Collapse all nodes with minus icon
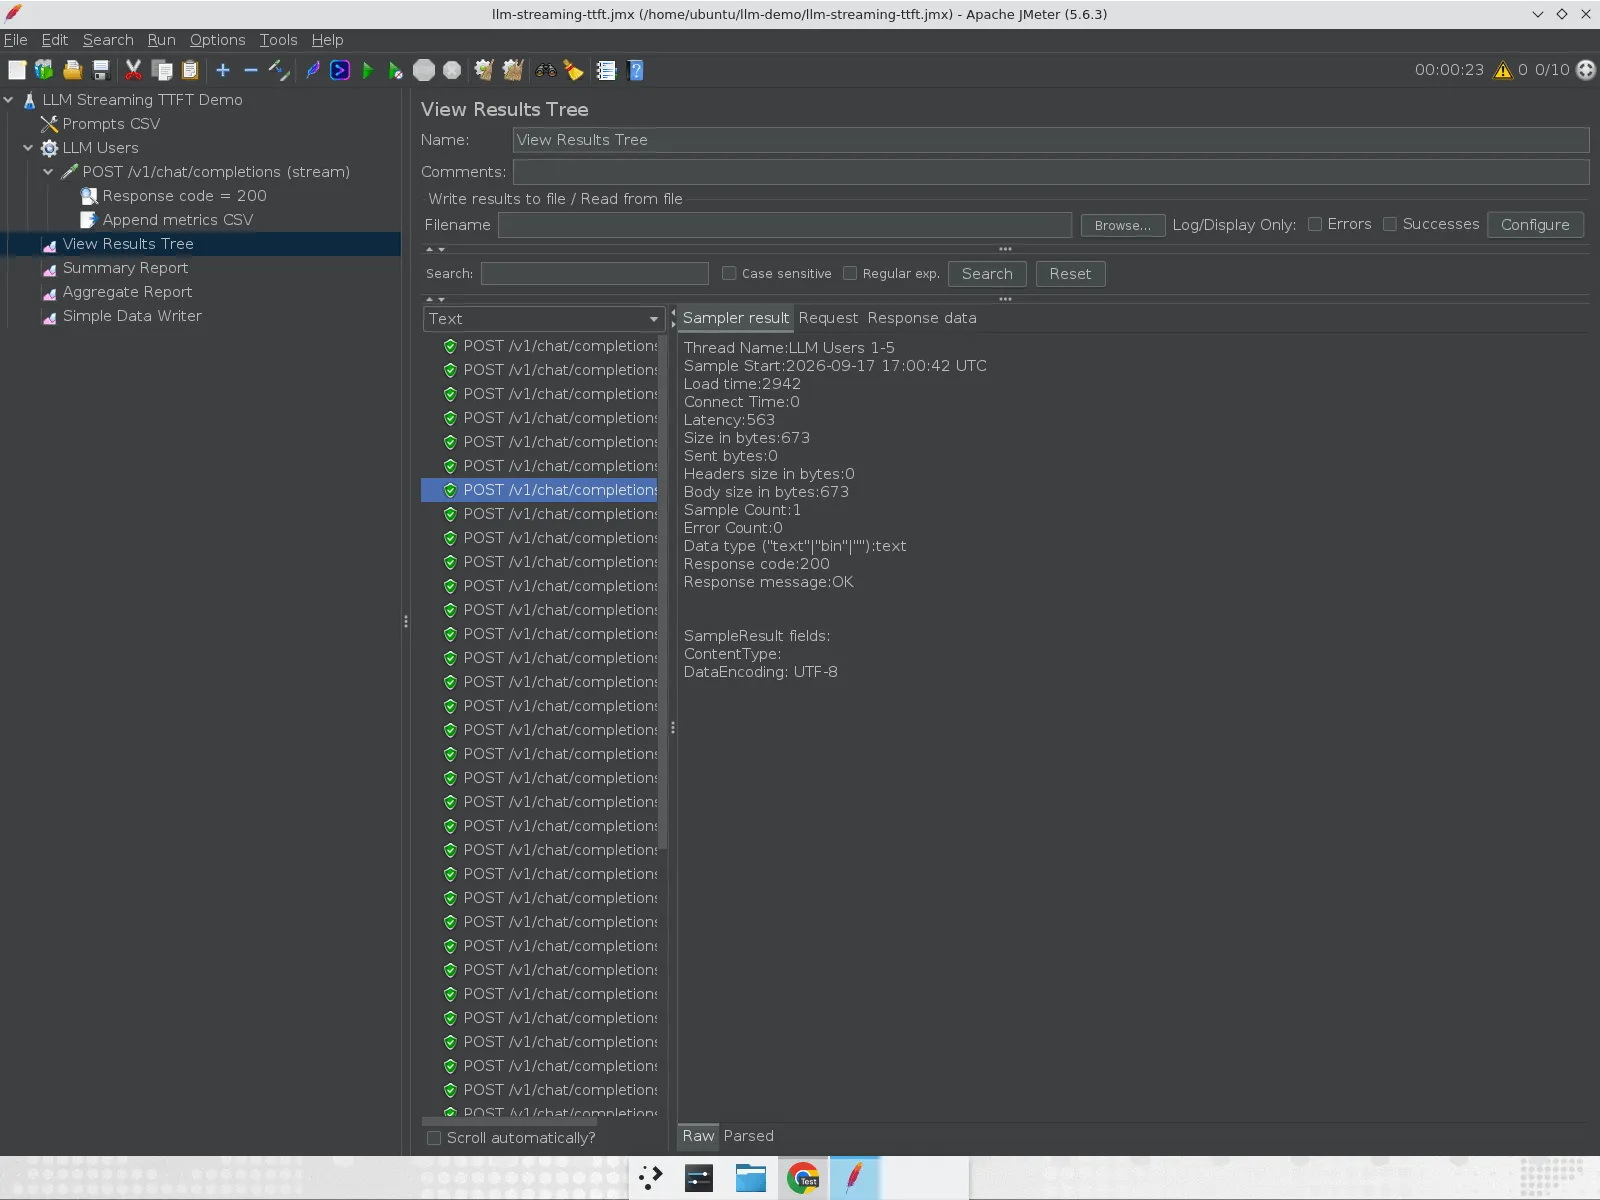This screenshot has height=1200, width=1600. point(251,70)
